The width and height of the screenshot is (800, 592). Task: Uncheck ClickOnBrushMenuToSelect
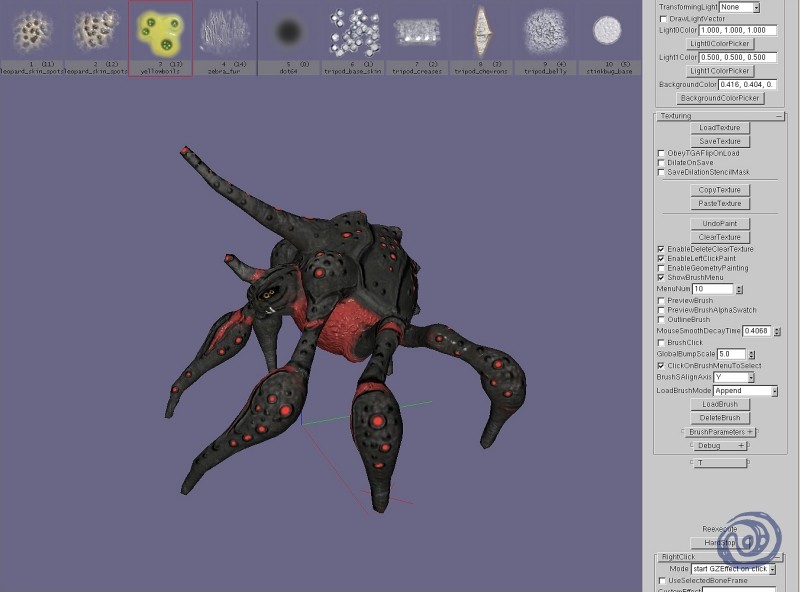click(x=661, y=366)
